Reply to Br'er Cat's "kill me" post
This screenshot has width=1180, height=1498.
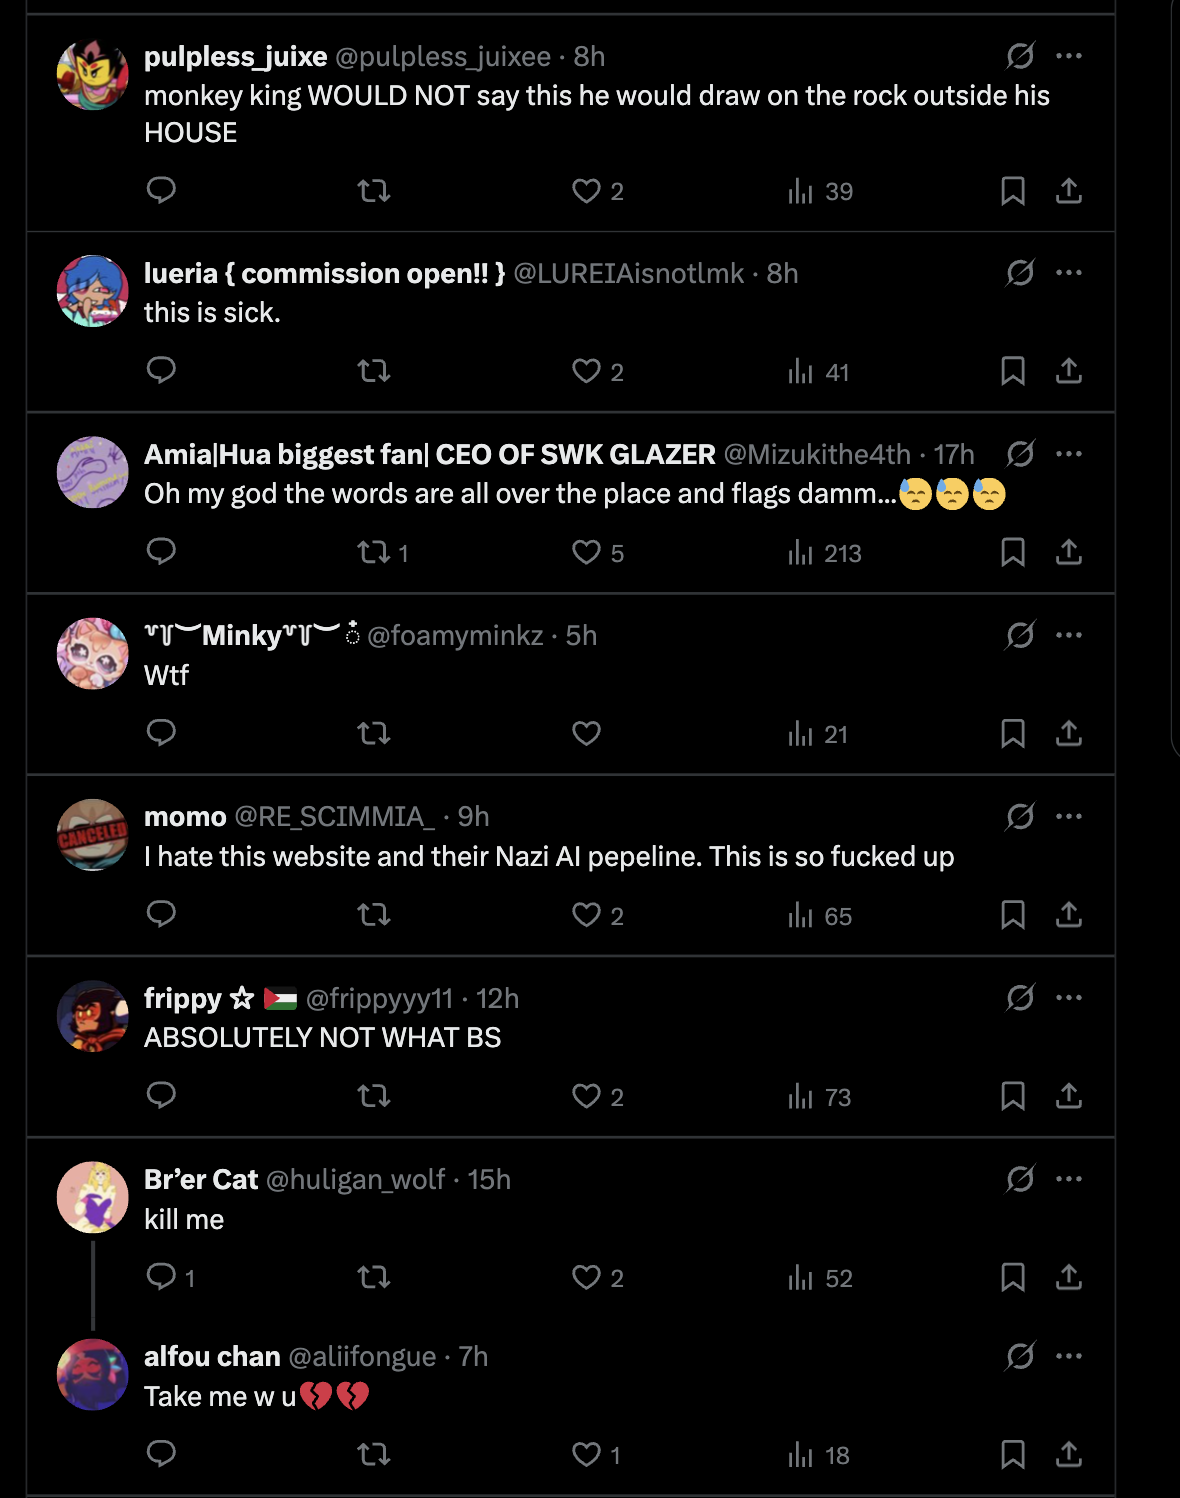coord(161,1277)
